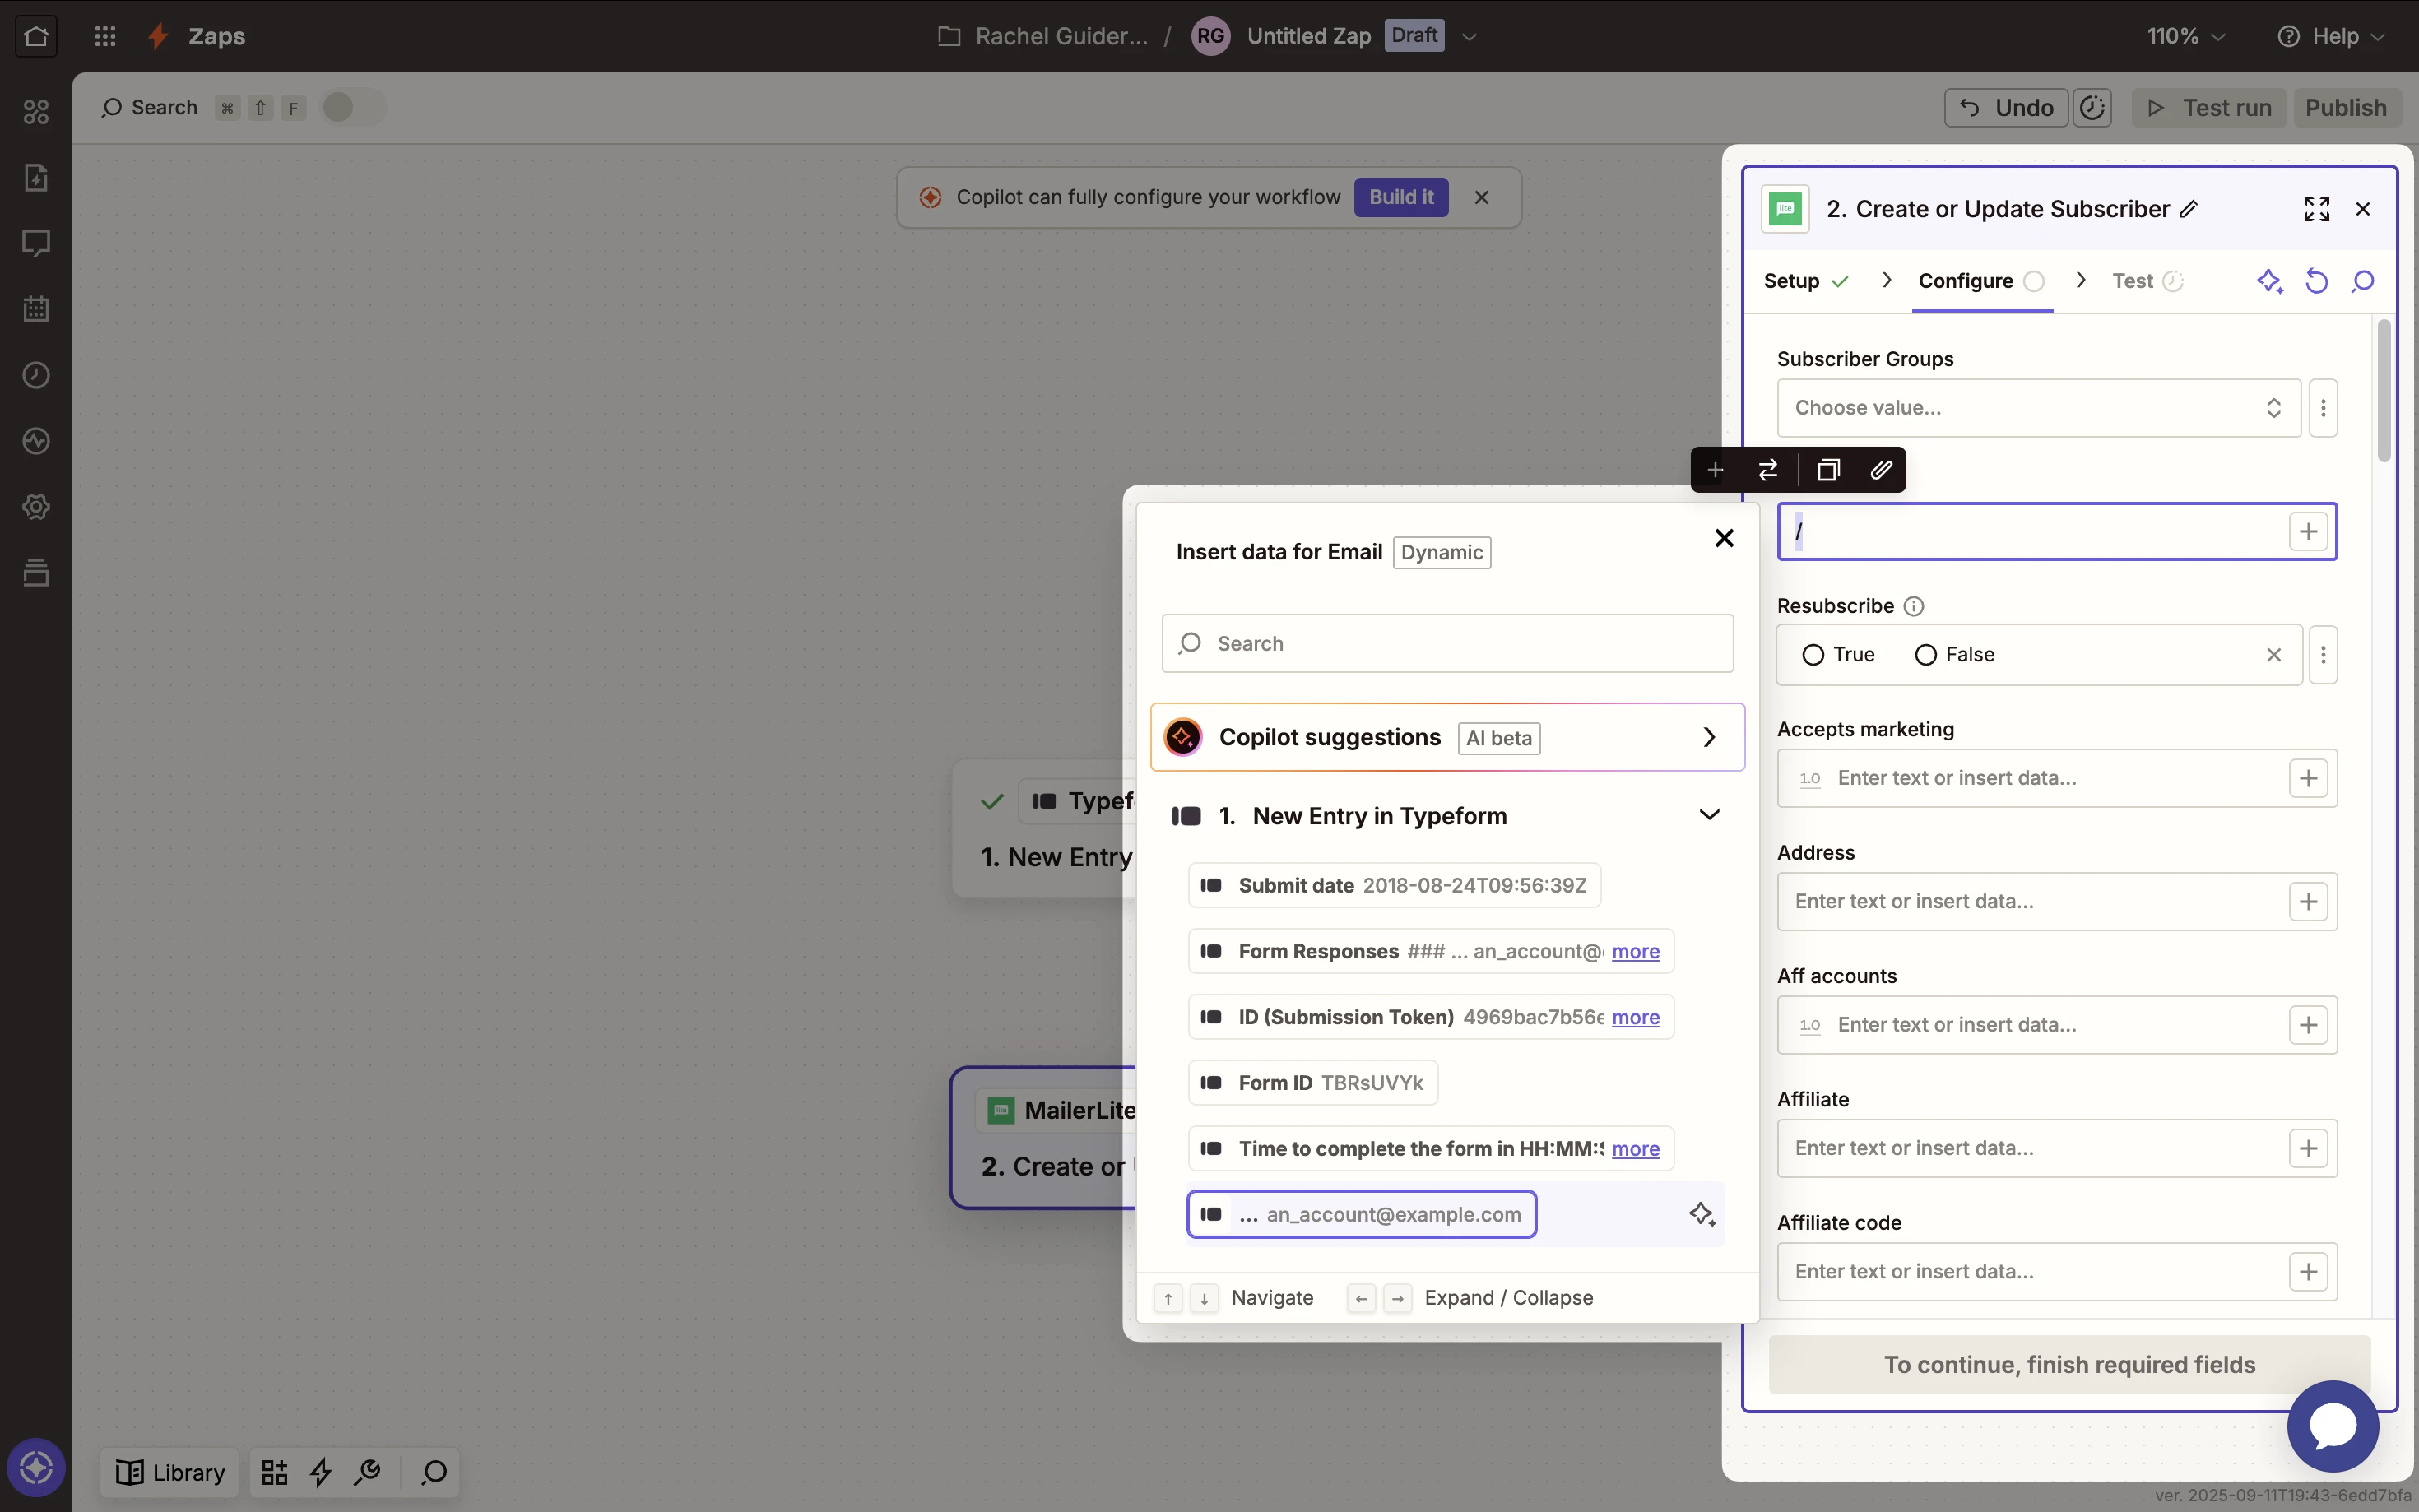Image resolution: width=2419 pixels, height=1512 pixels.
Task: Expand Copilot suggestions
Action: tap(1447, 737)
